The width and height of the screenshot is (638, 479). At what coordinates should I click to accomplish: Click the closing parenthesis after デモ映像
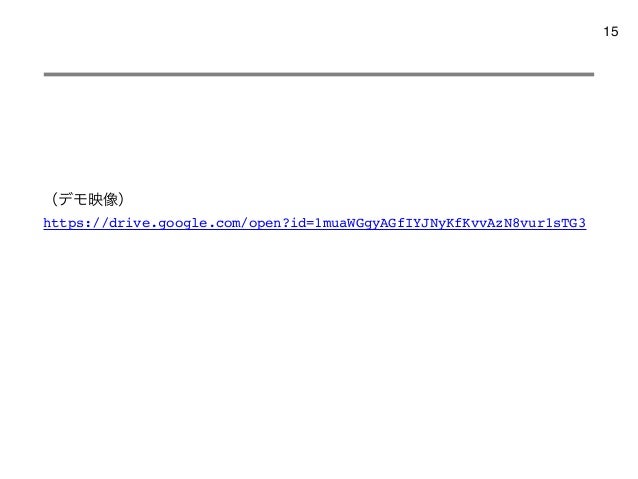(x=121, y=199)
